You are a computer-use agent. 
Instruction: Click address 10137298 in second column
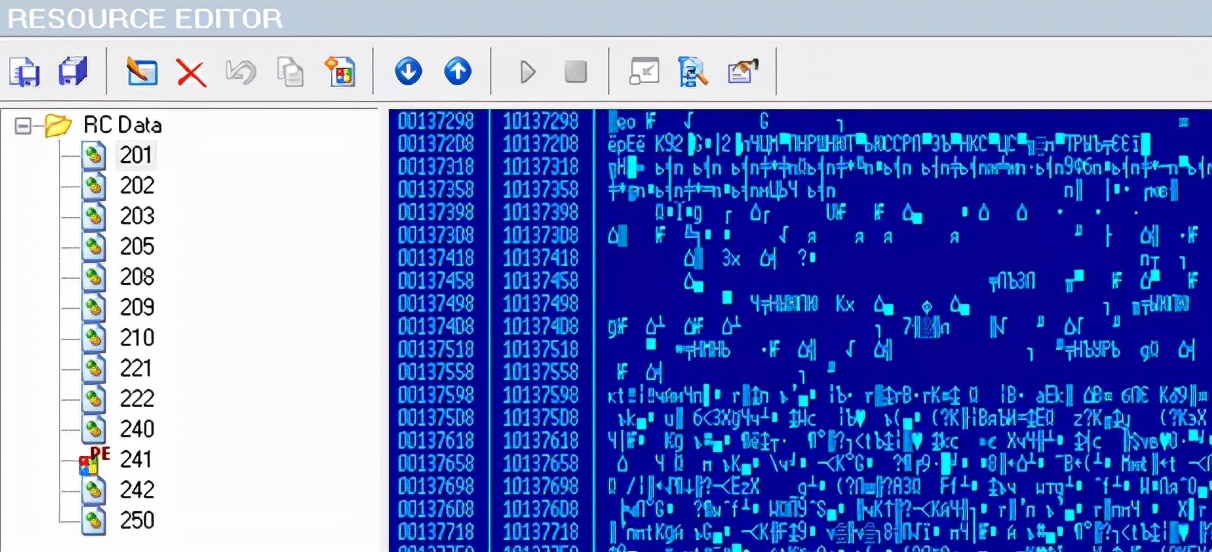click(x=540, y=121)
